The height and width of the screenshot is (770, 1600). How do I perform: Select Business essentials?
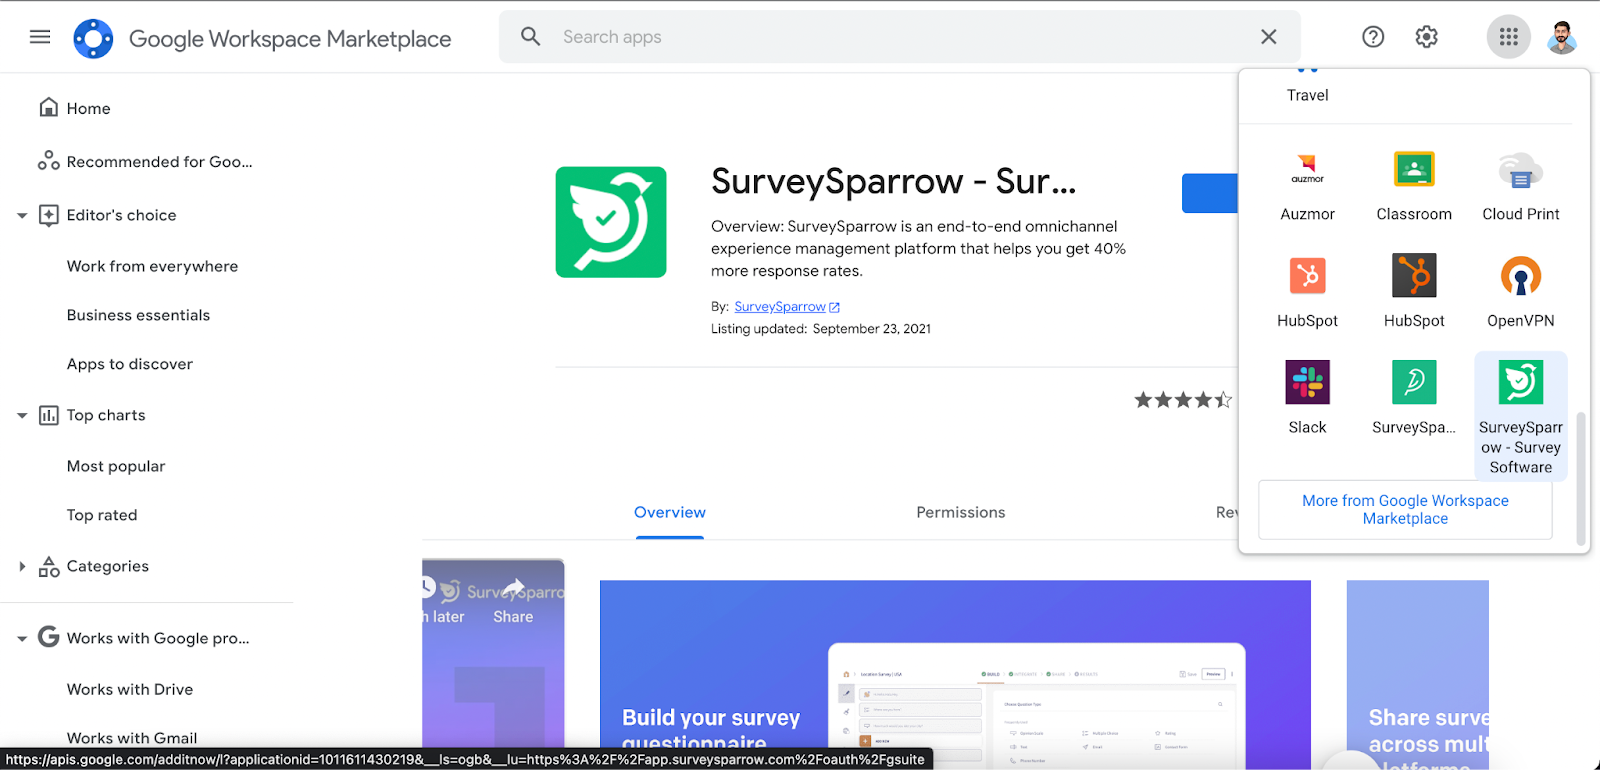tap(138, 315)
